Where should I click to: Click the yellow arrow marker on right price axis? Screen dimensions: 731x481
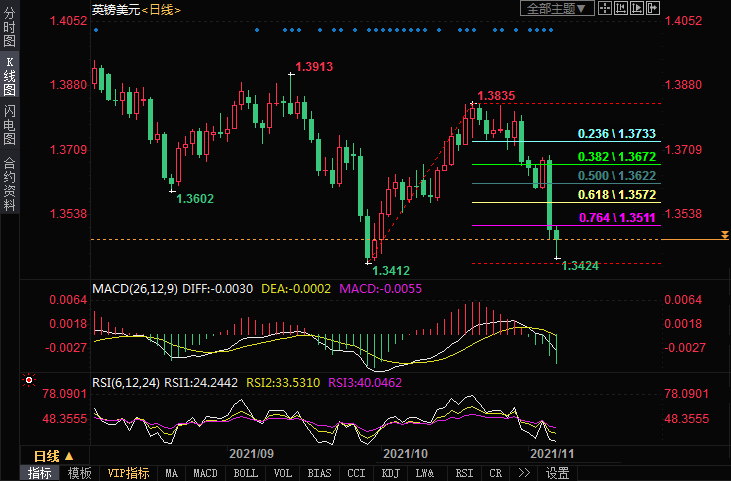click(724, 234)
